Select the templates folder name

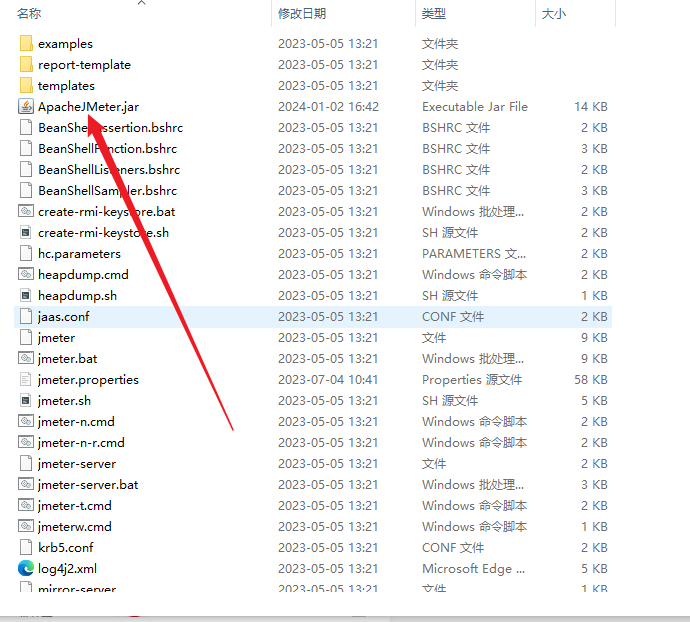66,86
